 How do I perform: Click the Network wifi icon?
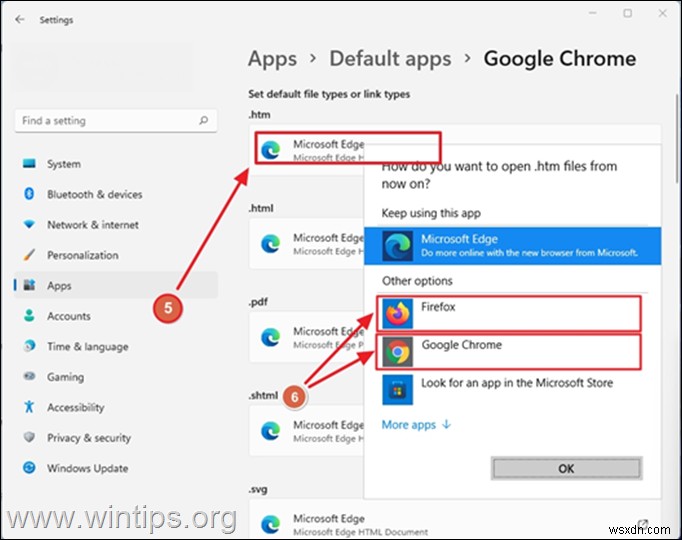coord(29,224)
